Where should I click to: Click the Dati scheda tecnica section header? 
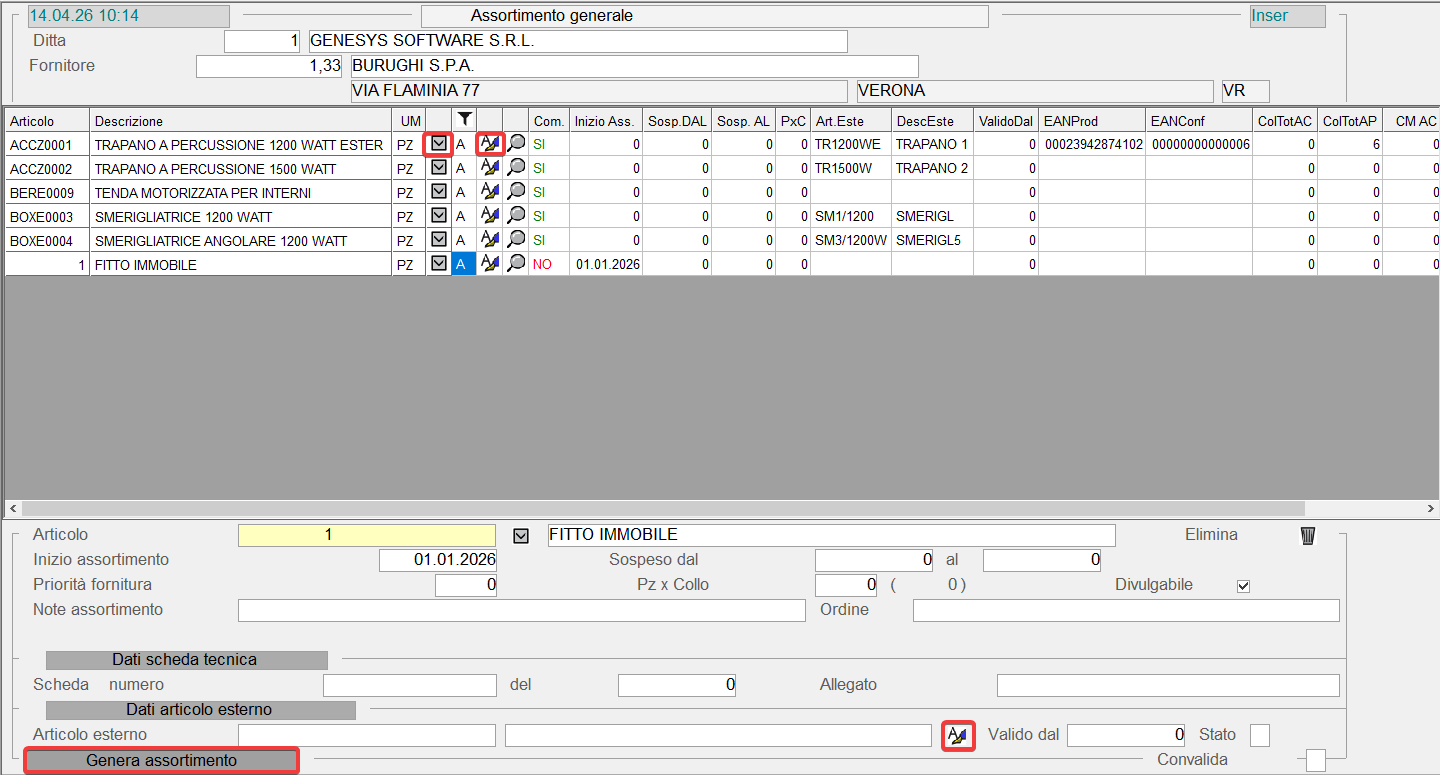coord(187,660)
